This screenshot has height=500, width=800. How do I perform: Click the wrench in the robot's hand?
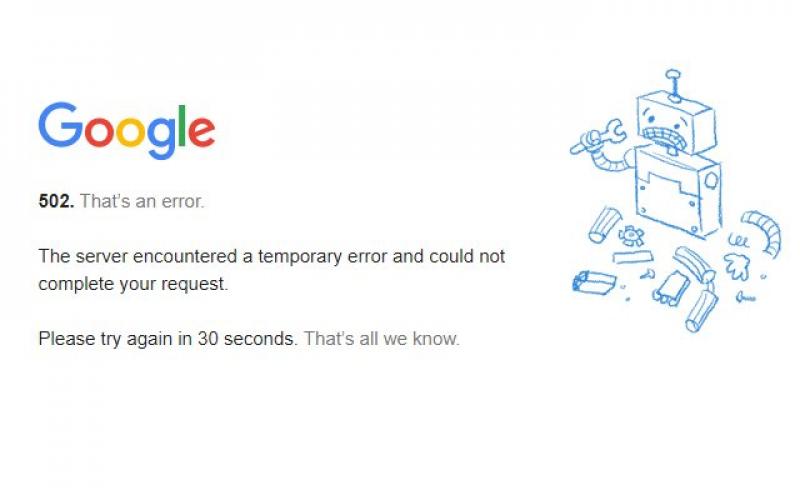(598, 136)
